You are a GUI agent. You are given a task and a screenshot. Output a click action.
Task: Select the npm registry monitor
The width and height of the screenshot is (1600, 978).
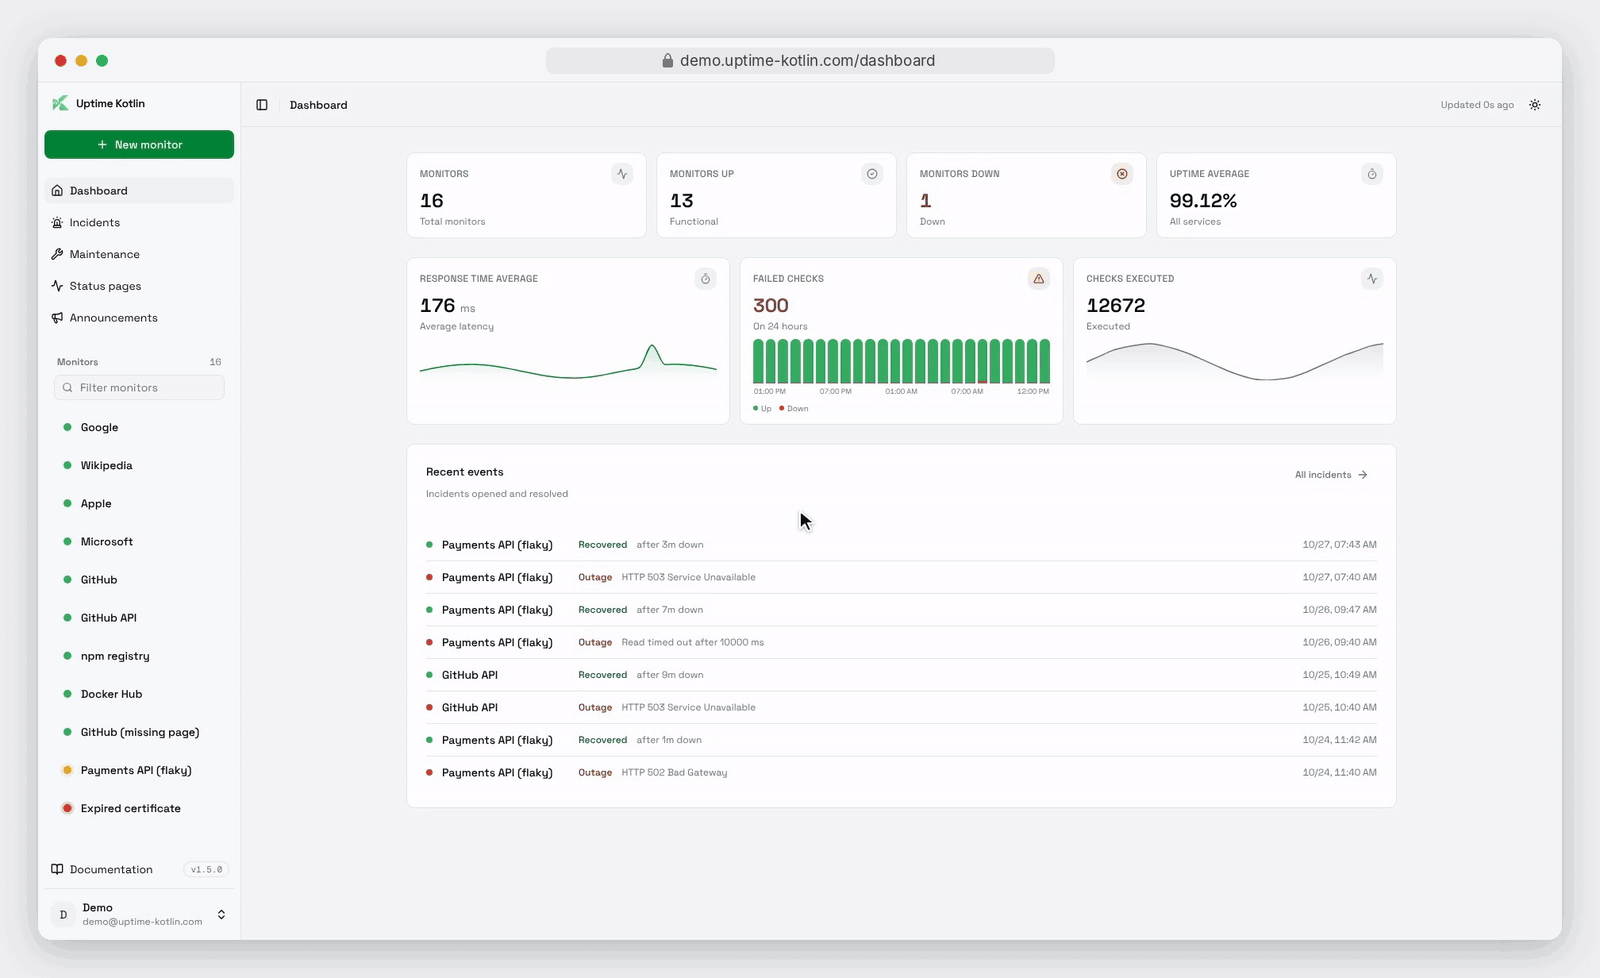click(x=139, y=656)
